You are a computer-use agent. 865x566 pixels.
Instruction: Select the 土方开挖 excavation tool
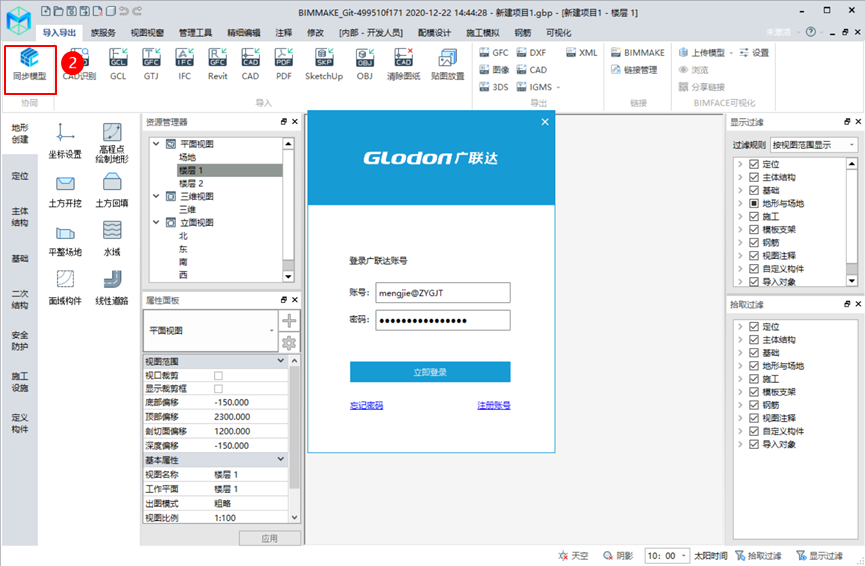(x=65, y=191)
